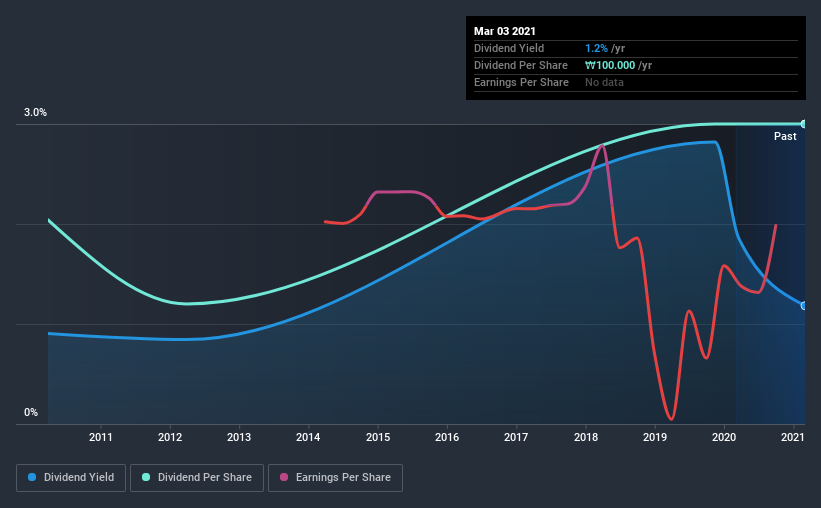Select the 2011 tick on the time axis
This screenshot has height=508, width=821.
pyautogui.click(x=101, y=437)
